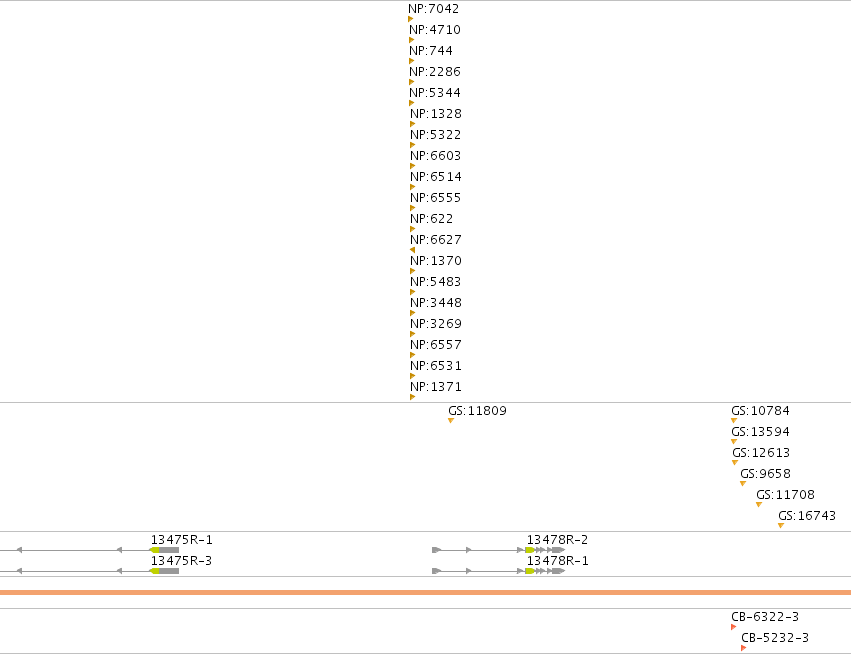The height and width of the screenshot is (654, 851).
Task: Select the 13475R-3 gene model exon
Action: 164,571
